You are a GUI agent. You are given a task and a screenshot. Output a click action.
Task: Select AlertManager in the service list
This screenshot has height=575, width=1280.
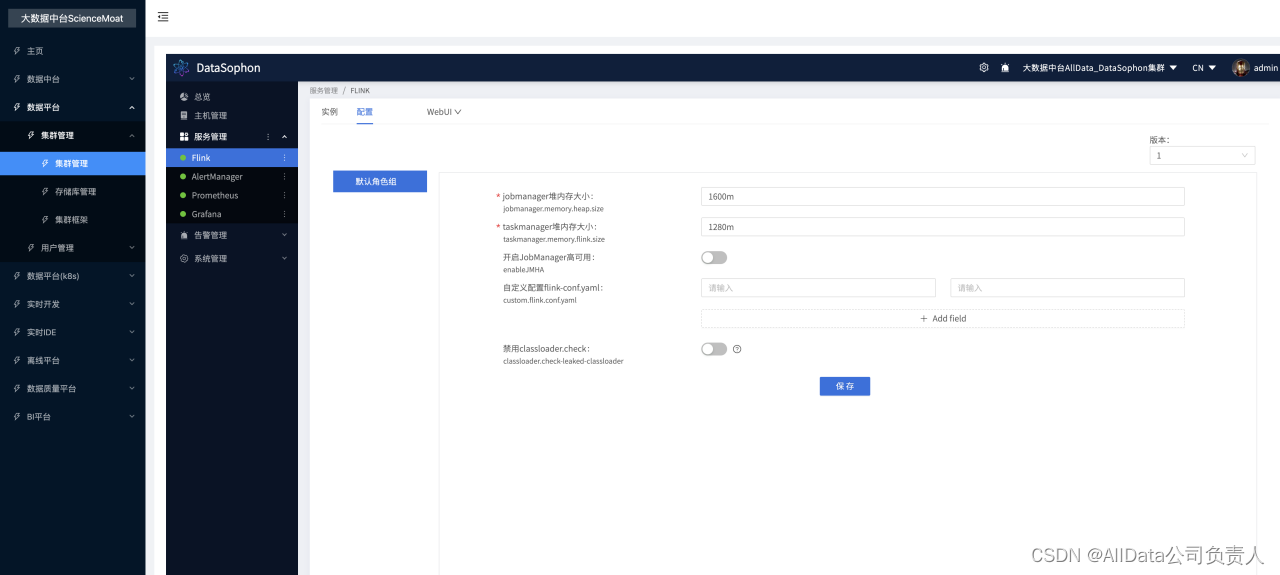click(232, 177)
